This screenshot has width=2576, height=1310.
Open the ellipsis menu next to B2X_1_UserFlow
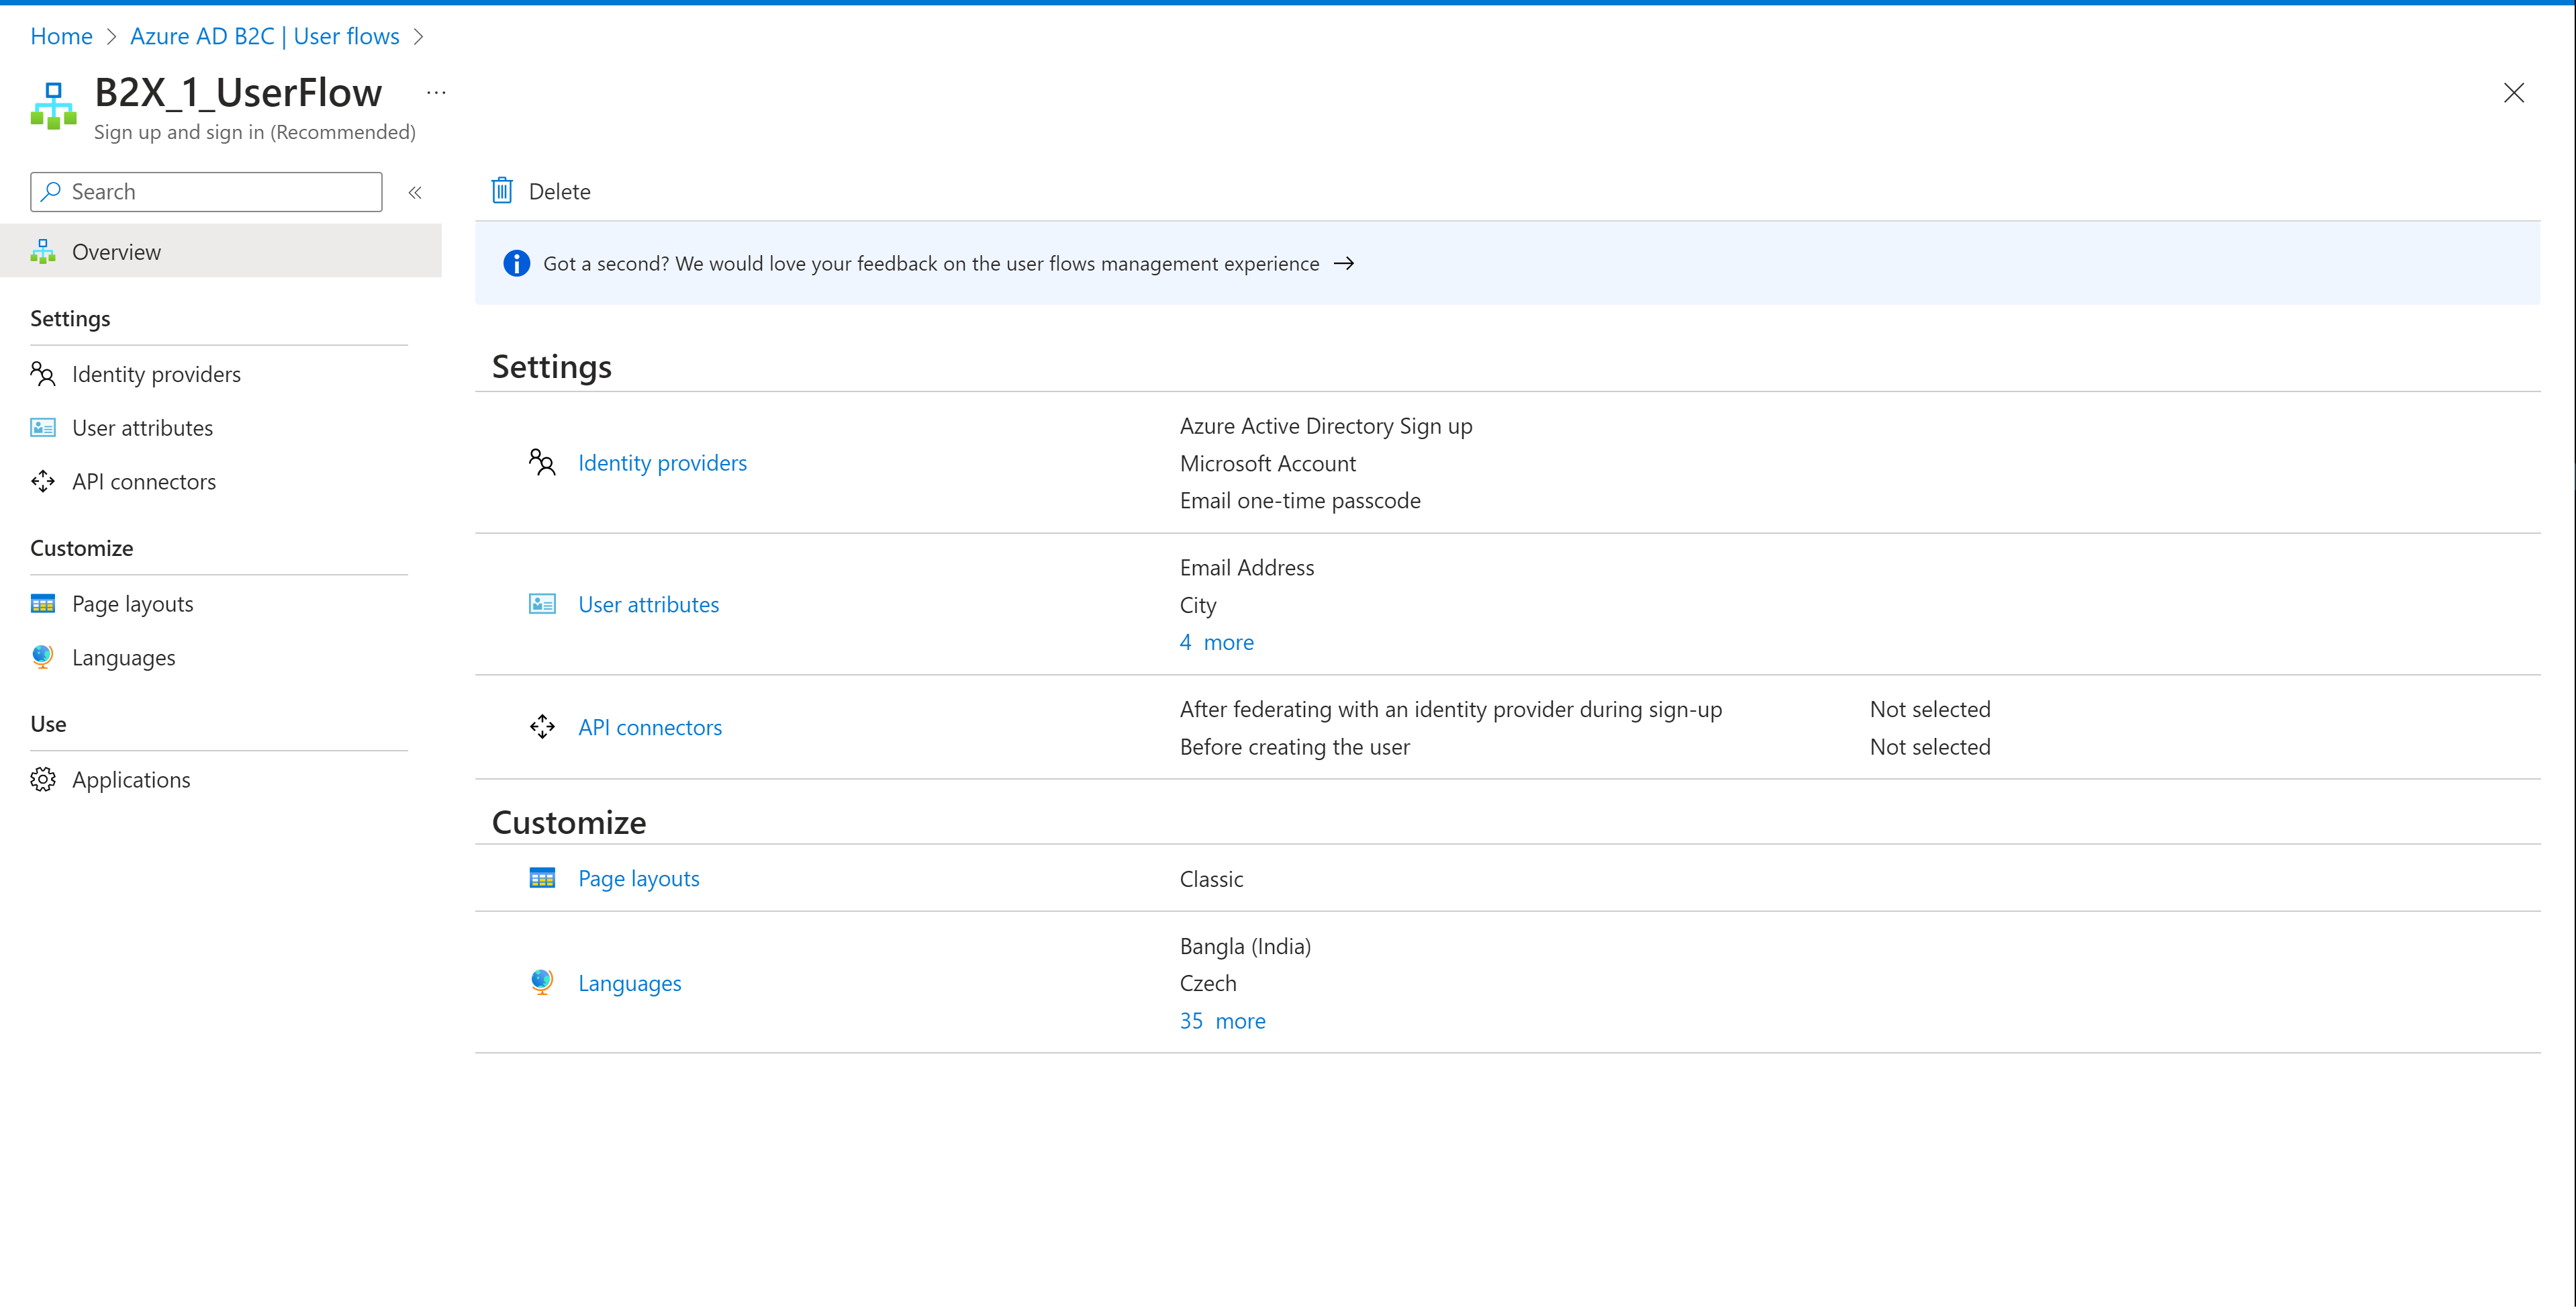(x=436, y=93)
